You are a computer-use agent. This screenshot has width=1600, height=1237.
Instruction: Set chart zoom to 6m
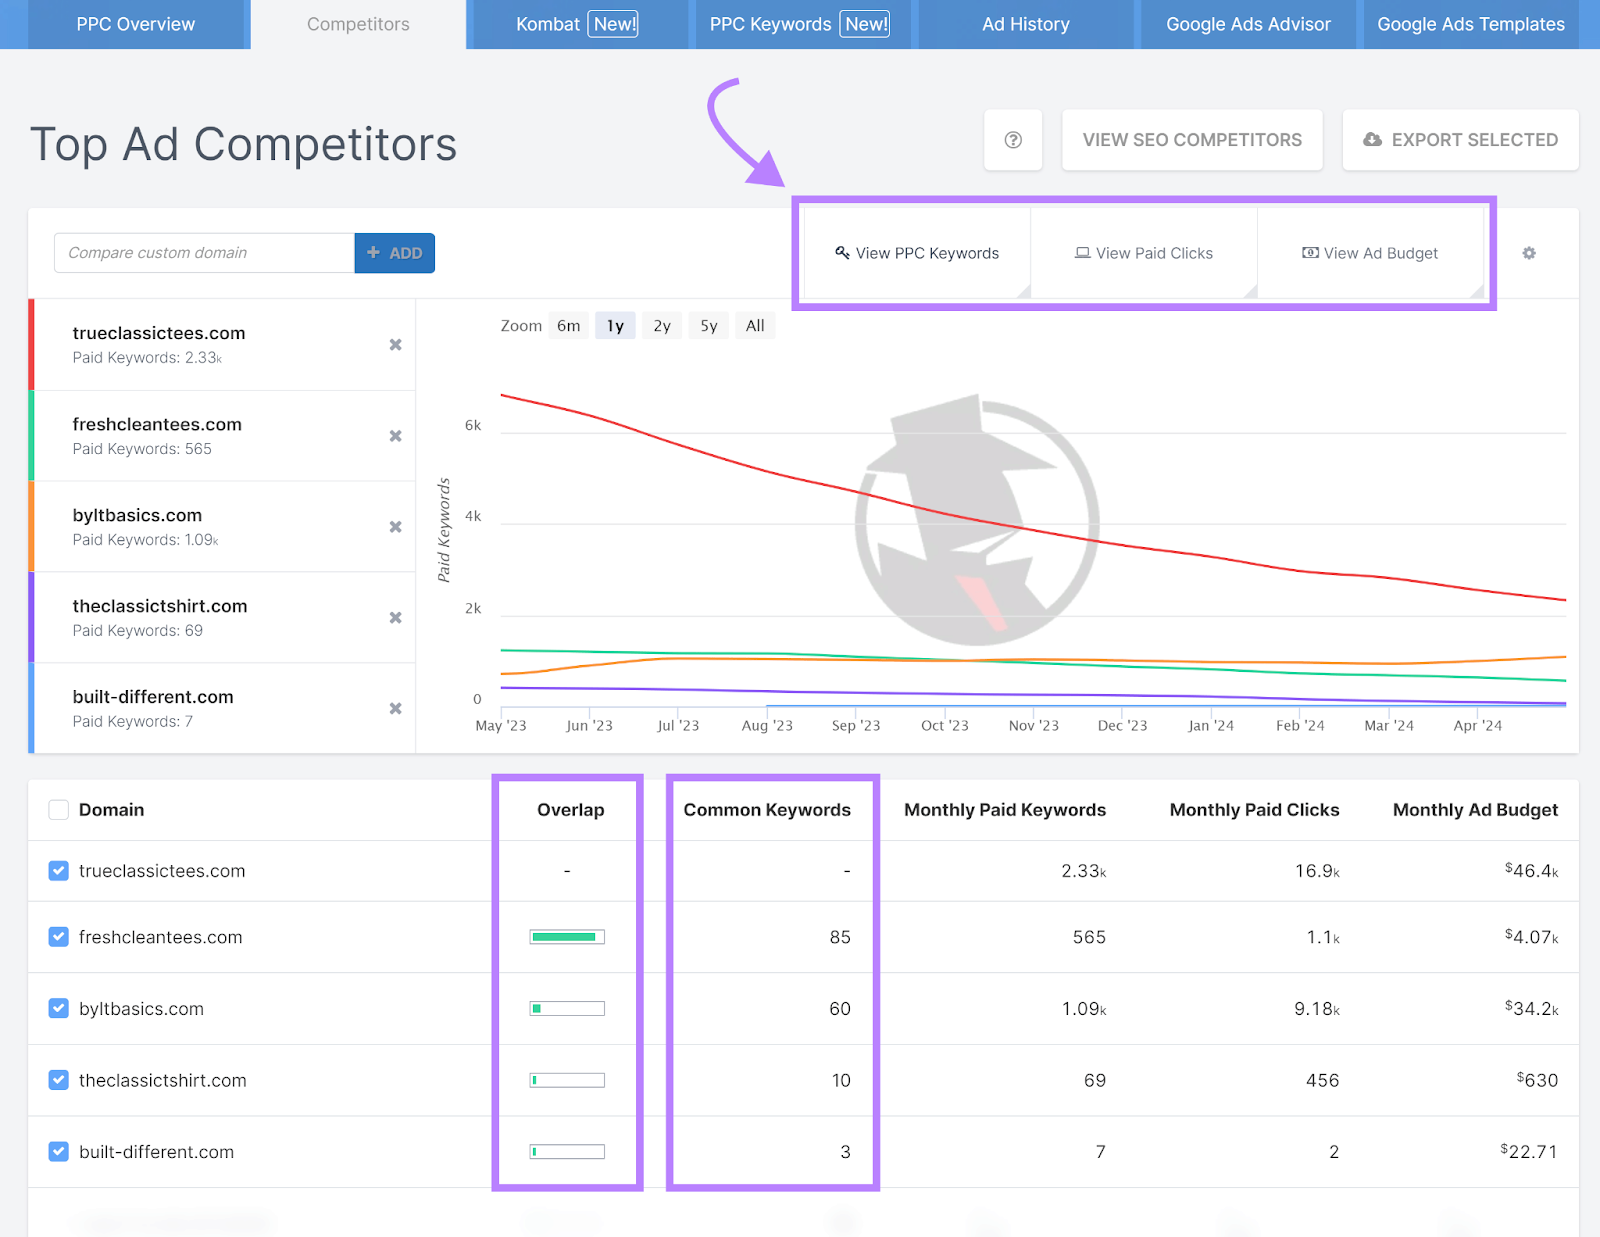(569, 326)
